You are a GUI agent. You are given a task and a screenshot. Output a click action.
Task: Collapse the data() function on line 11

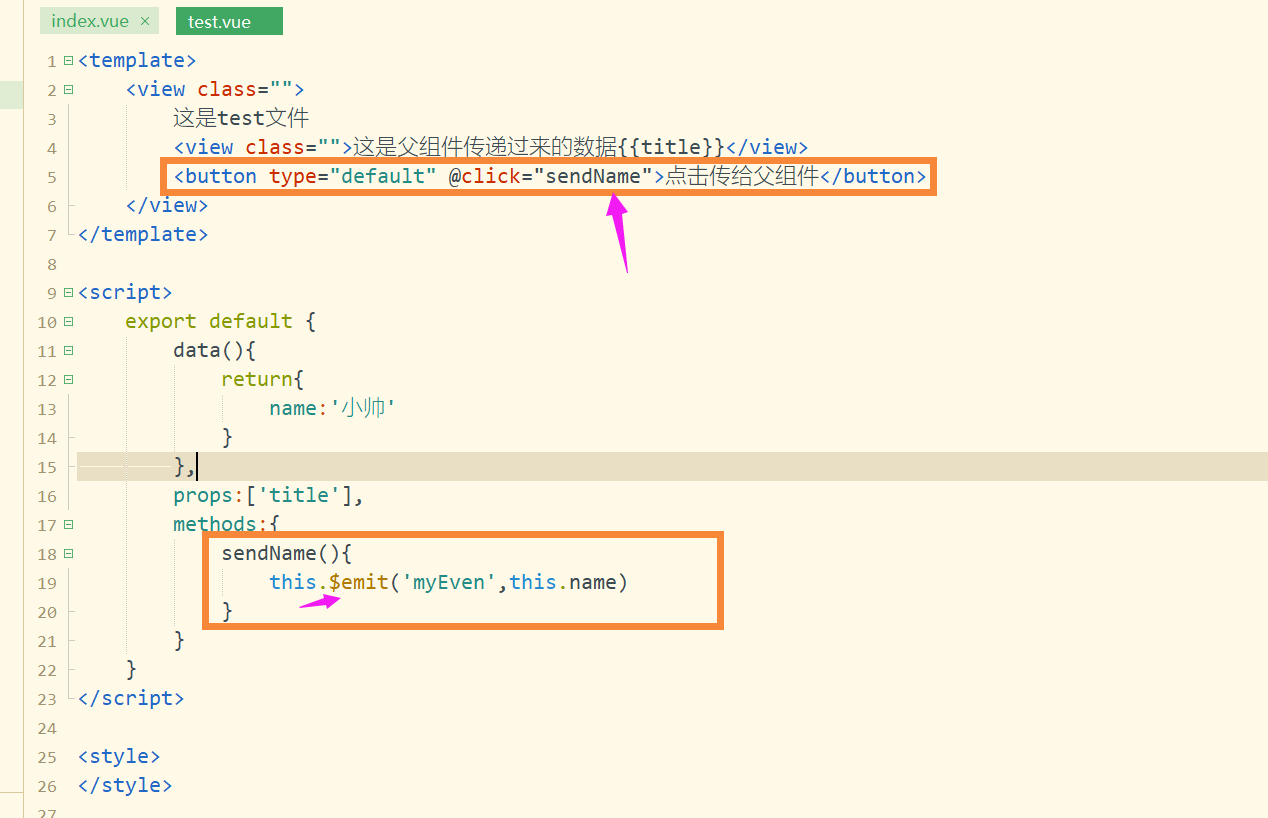(x=68, y=351)
